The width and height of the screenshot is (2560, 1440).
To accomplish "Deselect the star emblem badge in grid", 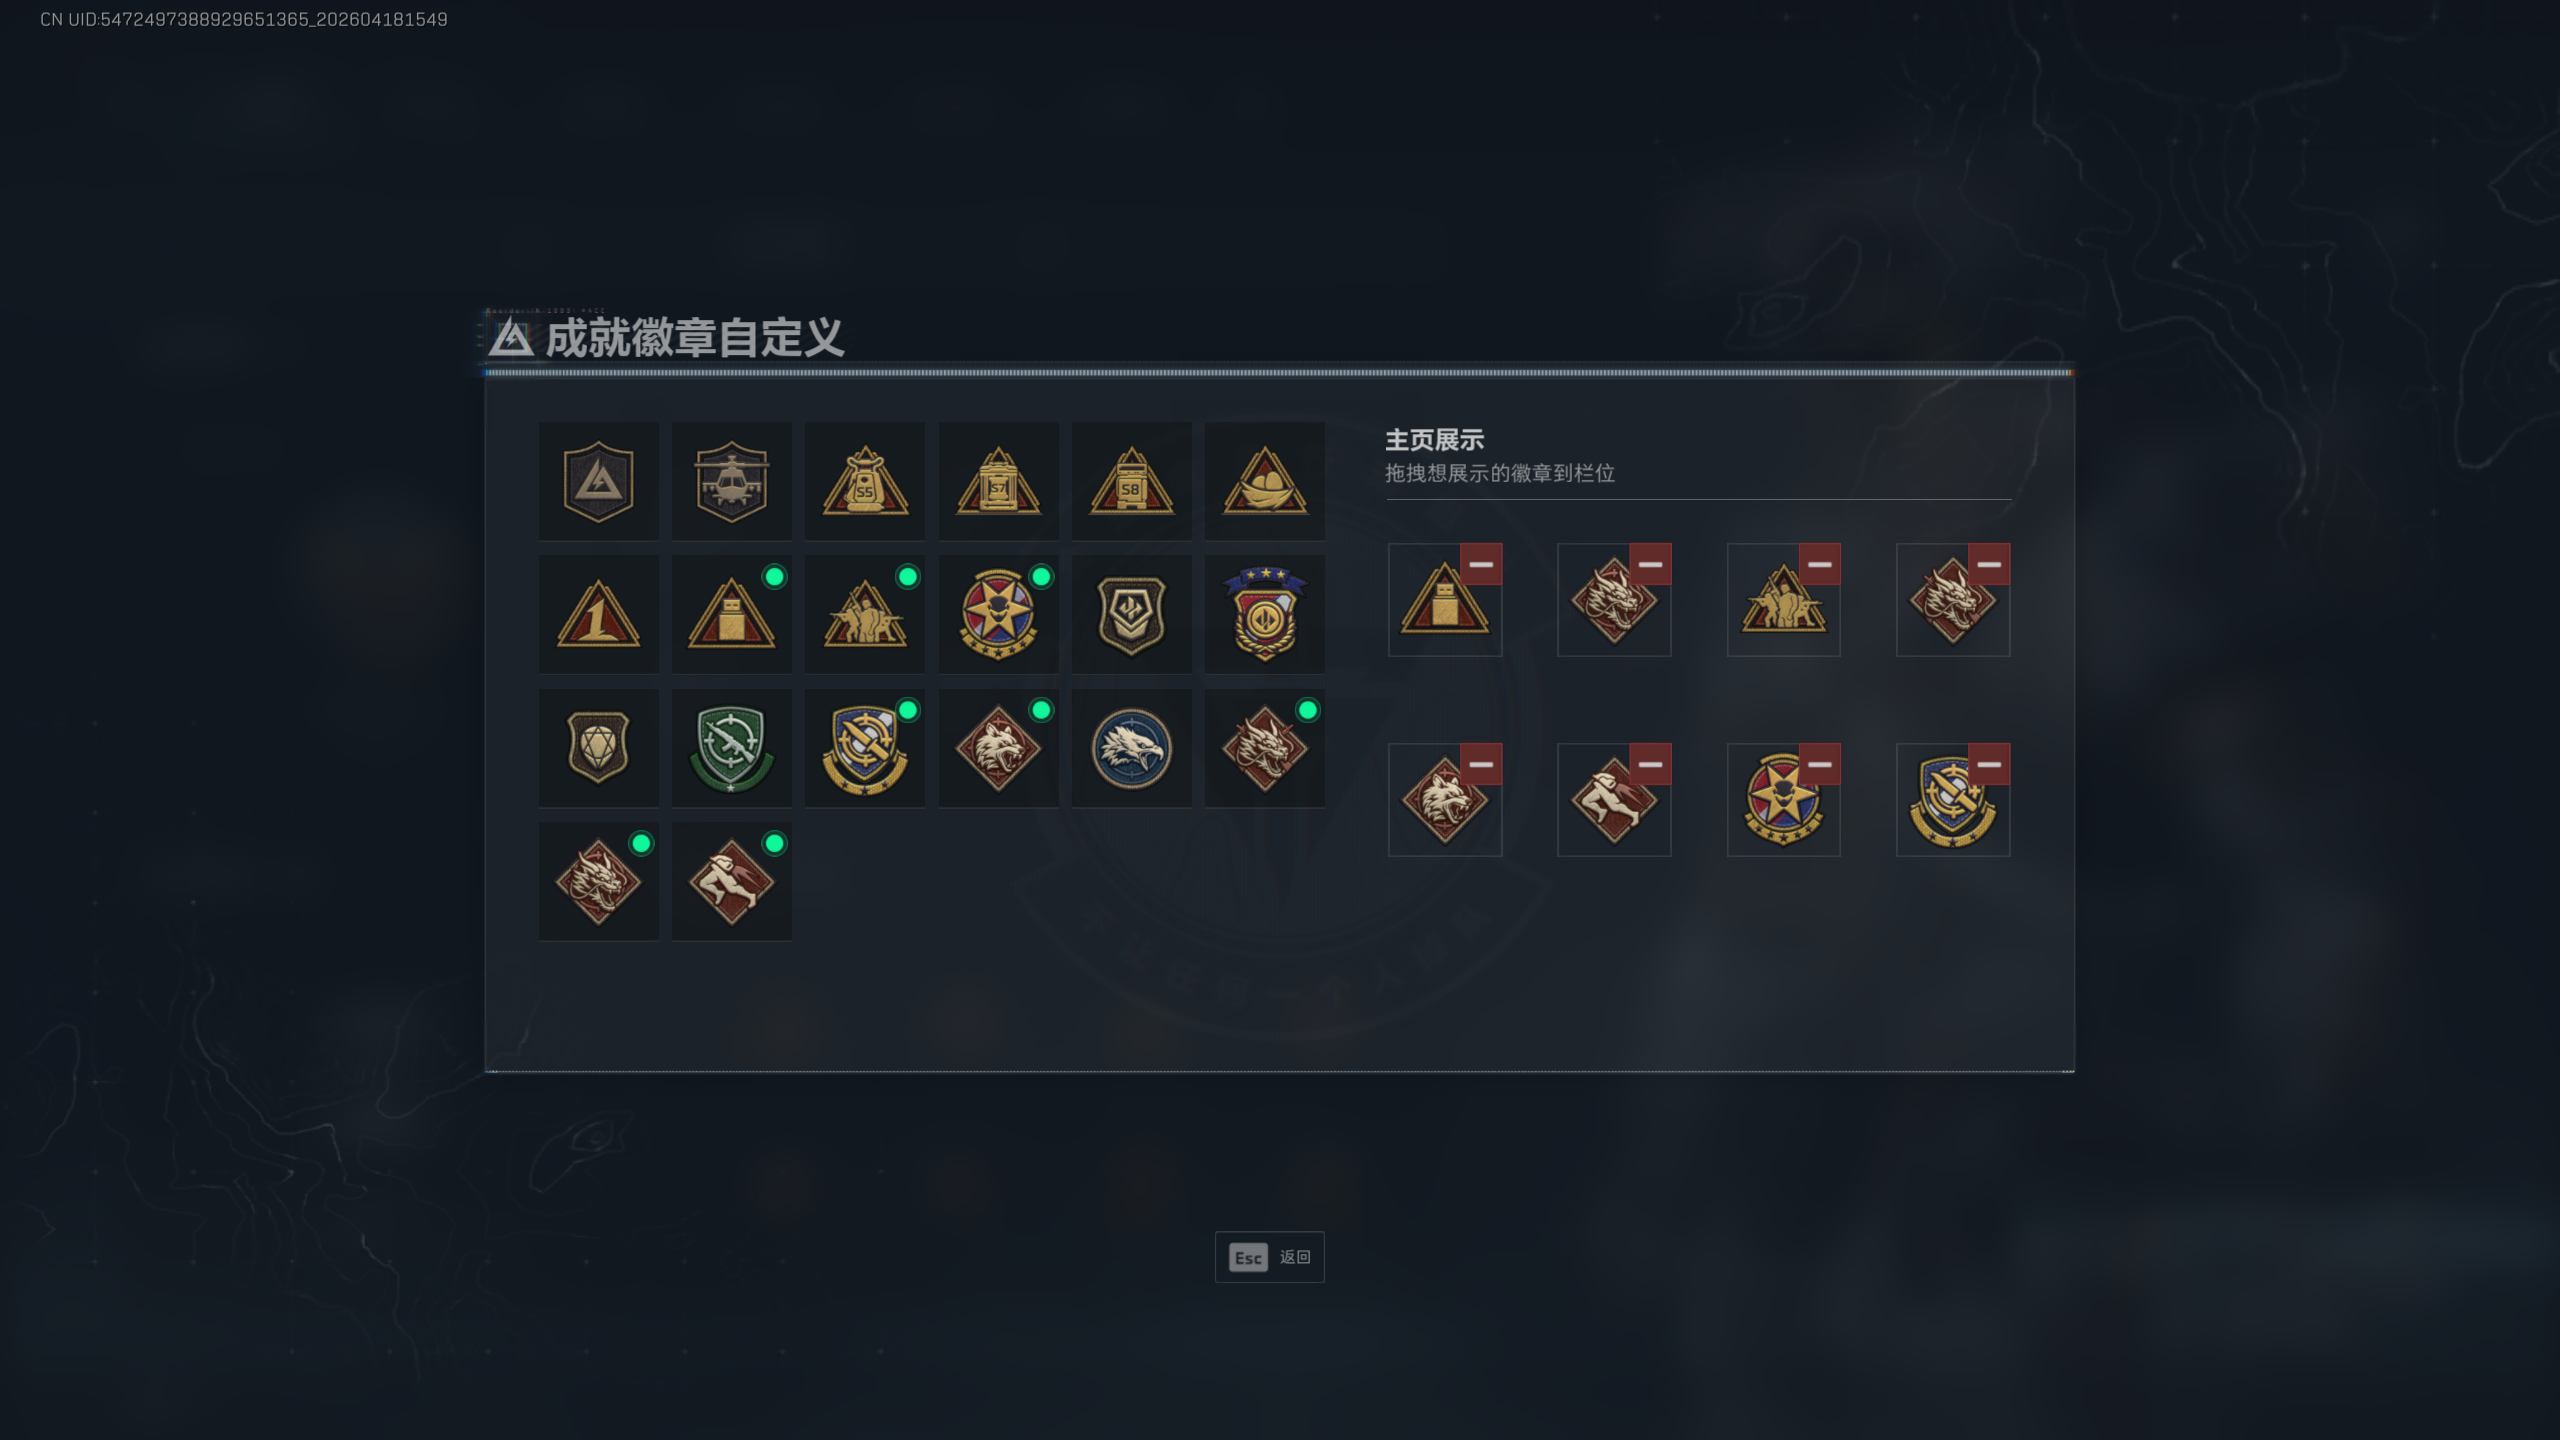I will click(x=998, y=614).
